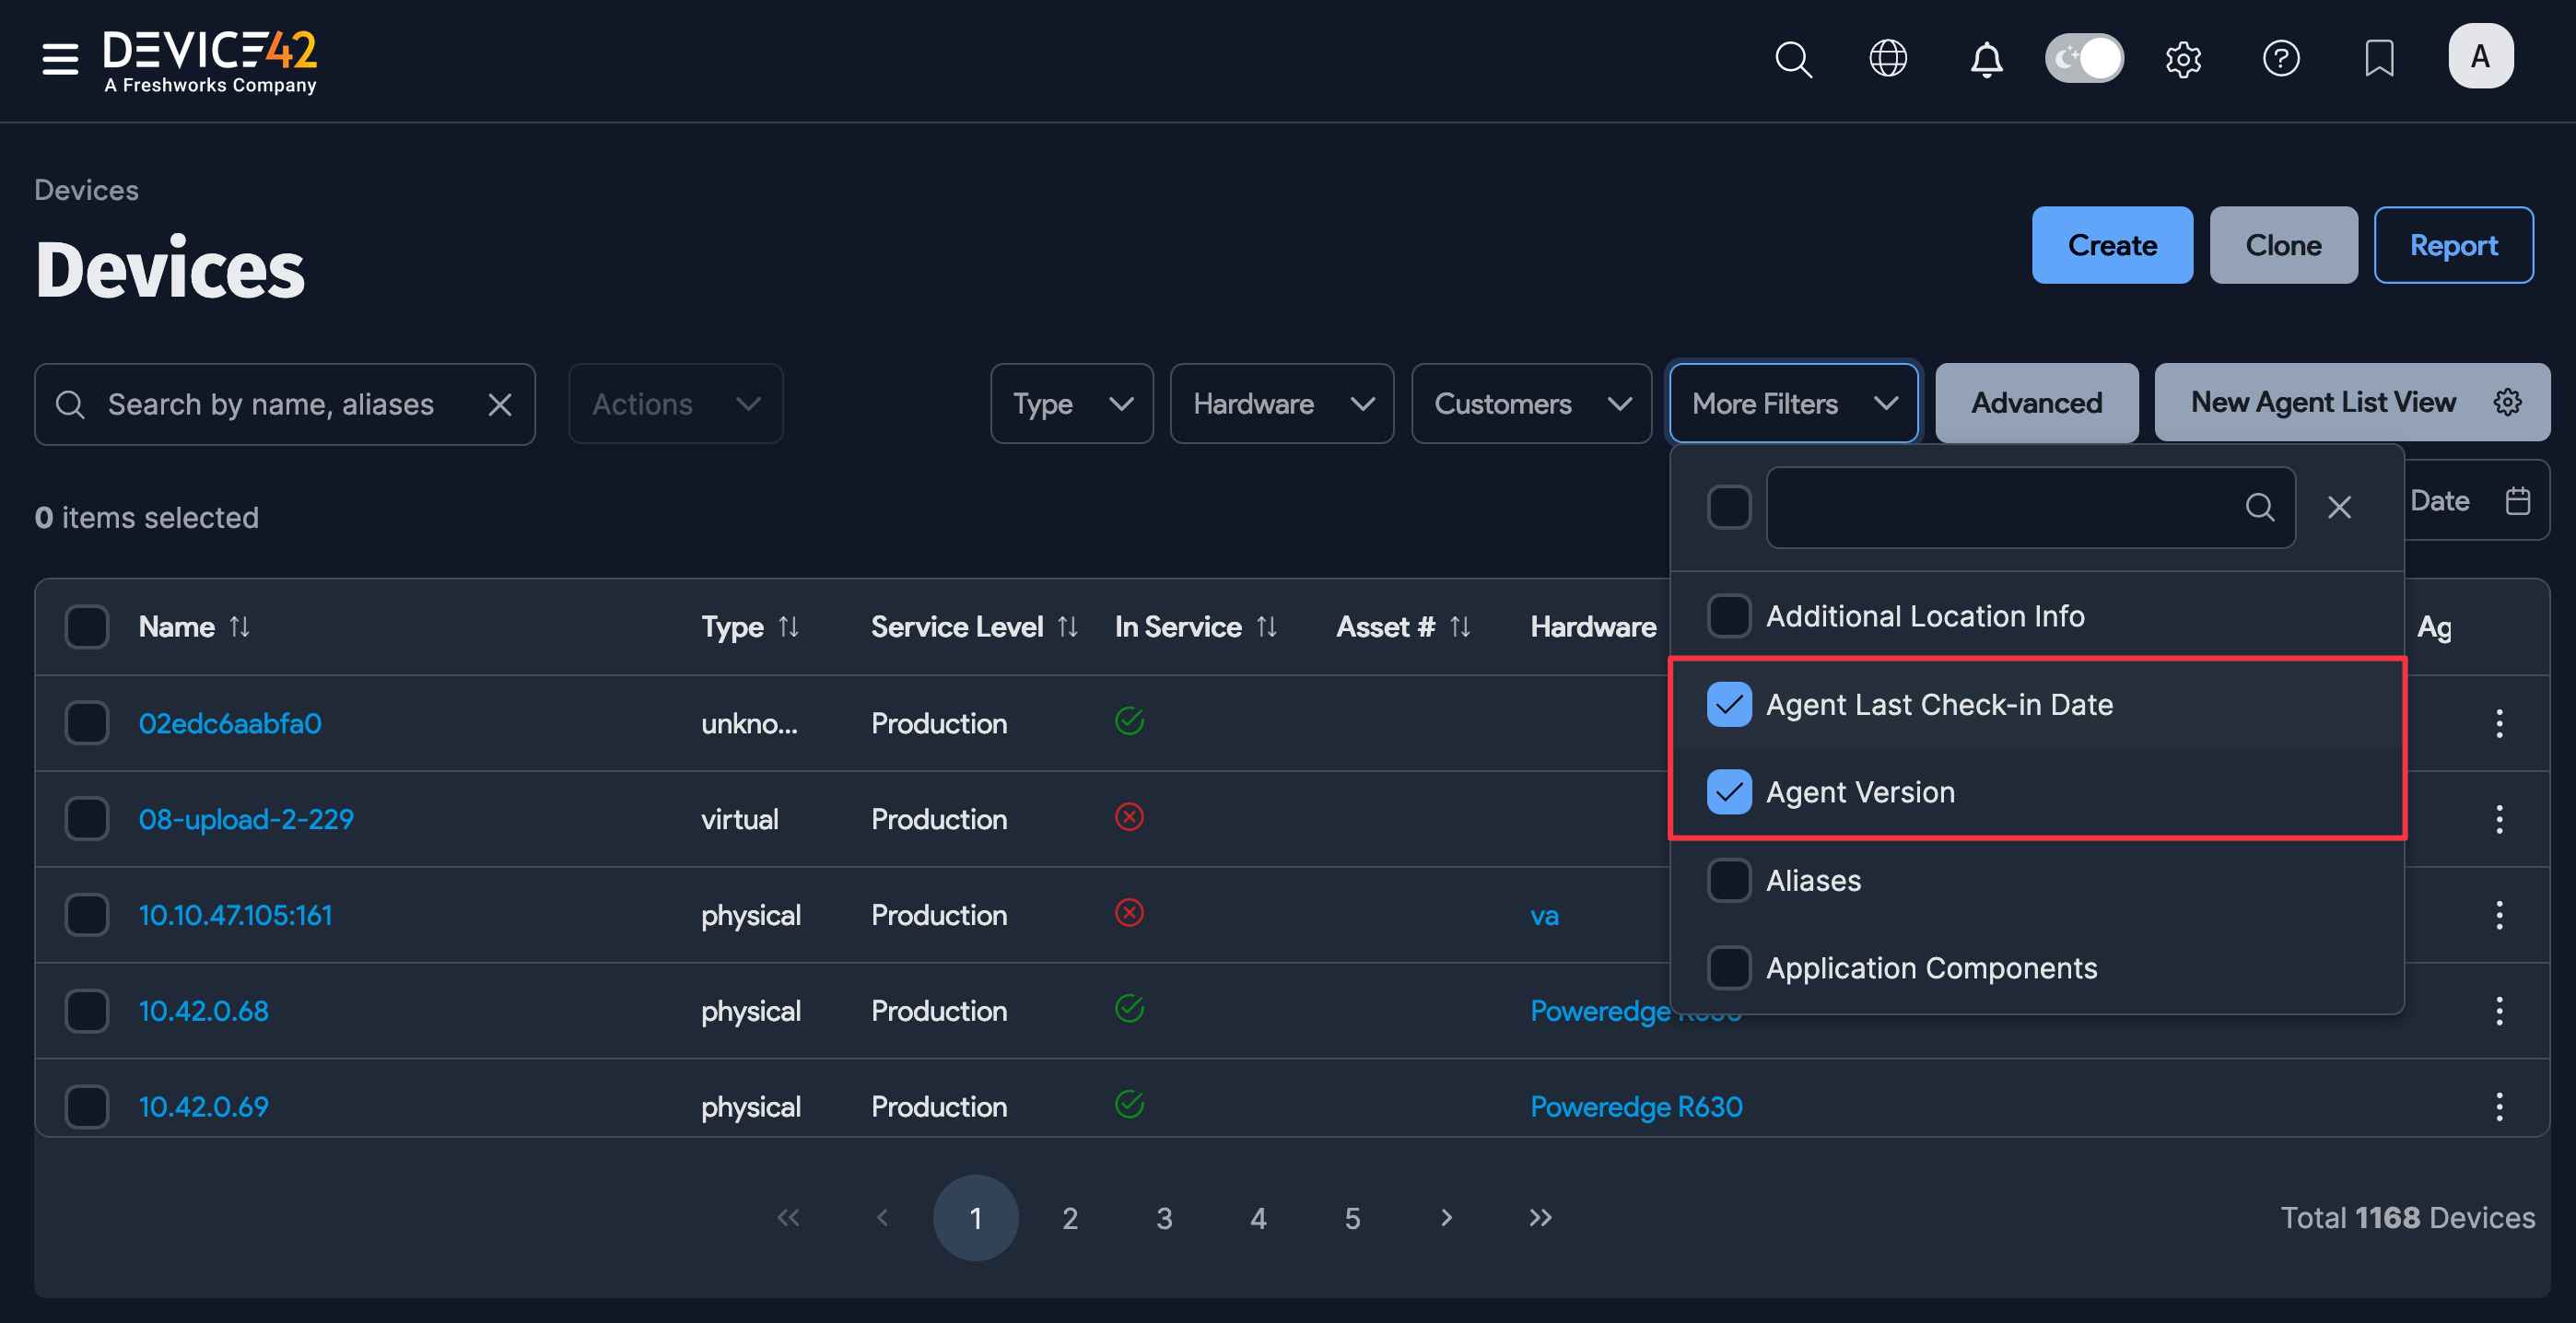The image size is (2576, 1323).
Task: Expand the Hardware filter dropdown
Action: [1281, 404]
